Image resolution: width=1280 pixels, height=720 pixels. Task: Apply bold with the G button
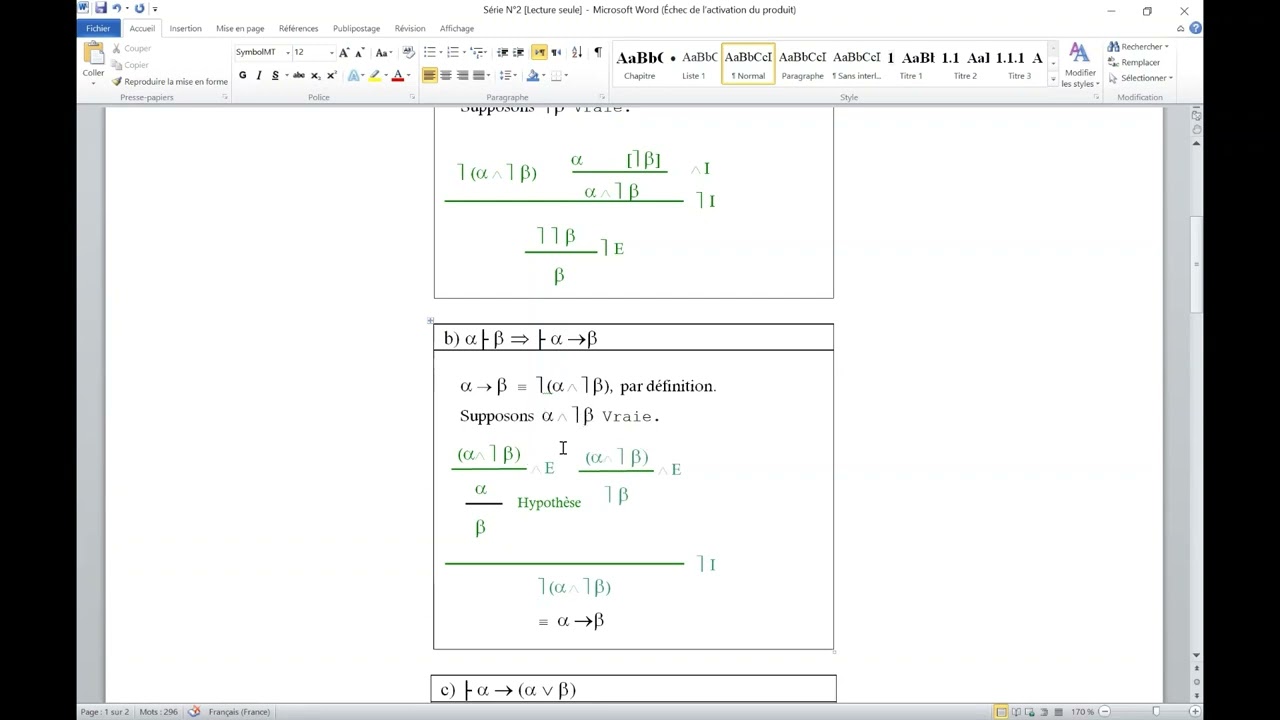coord(242,76)
